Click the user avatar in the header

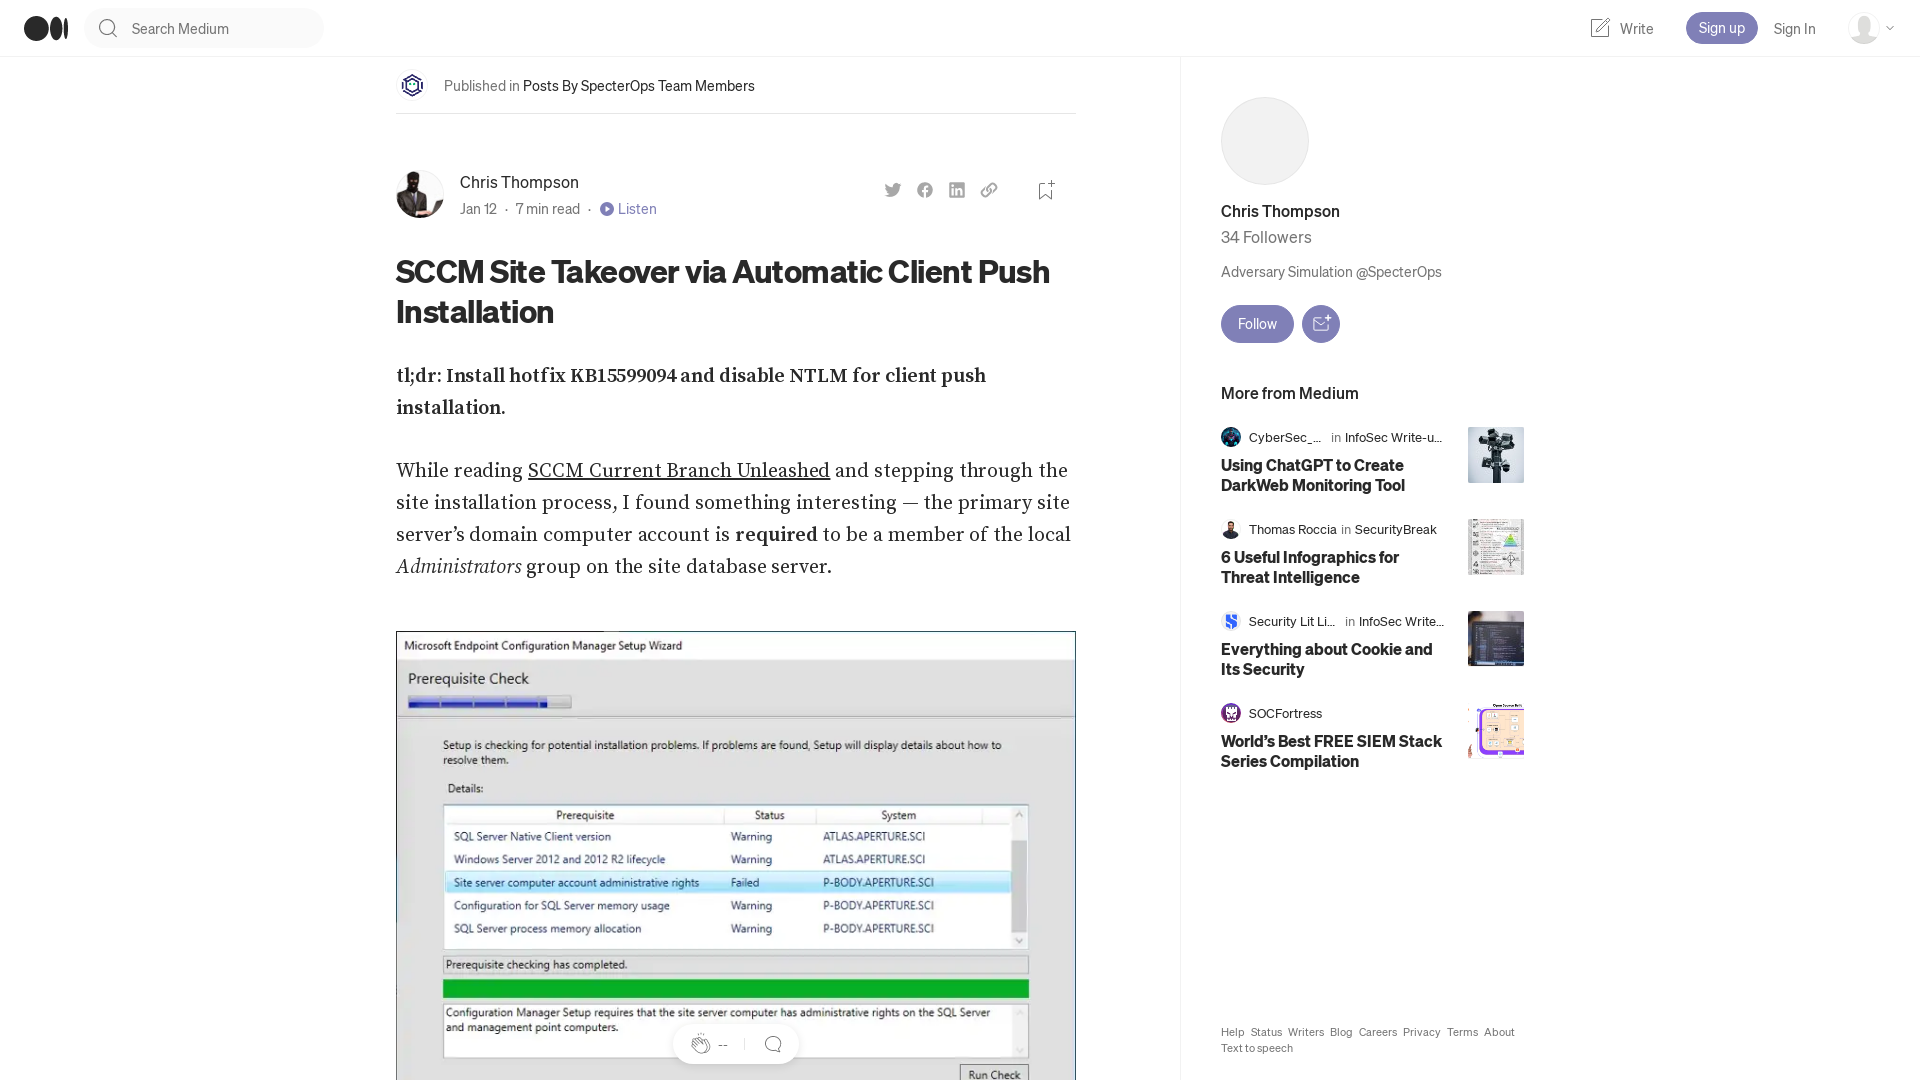(1863, 28)
